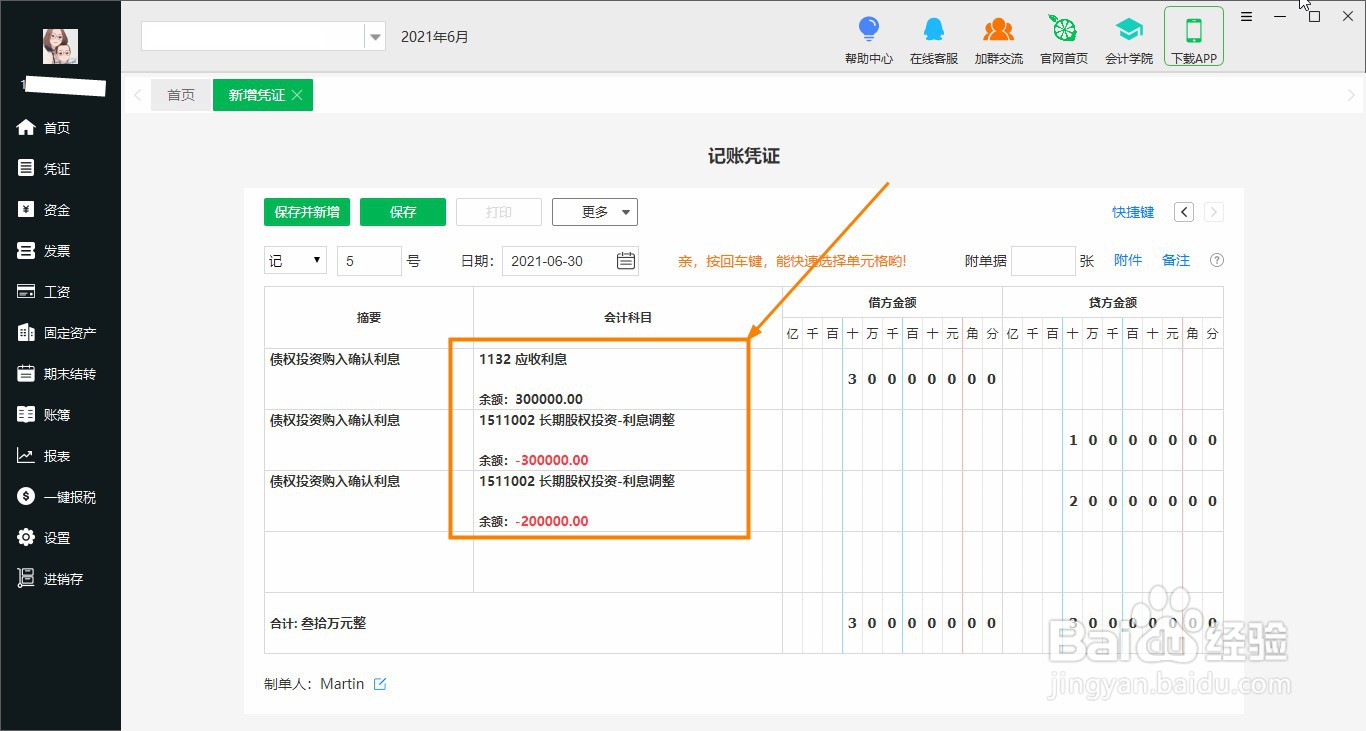Viewport: 1366px width, 731px height.
Task: Edit the 制单人 Martin entry
Action: 380,683
